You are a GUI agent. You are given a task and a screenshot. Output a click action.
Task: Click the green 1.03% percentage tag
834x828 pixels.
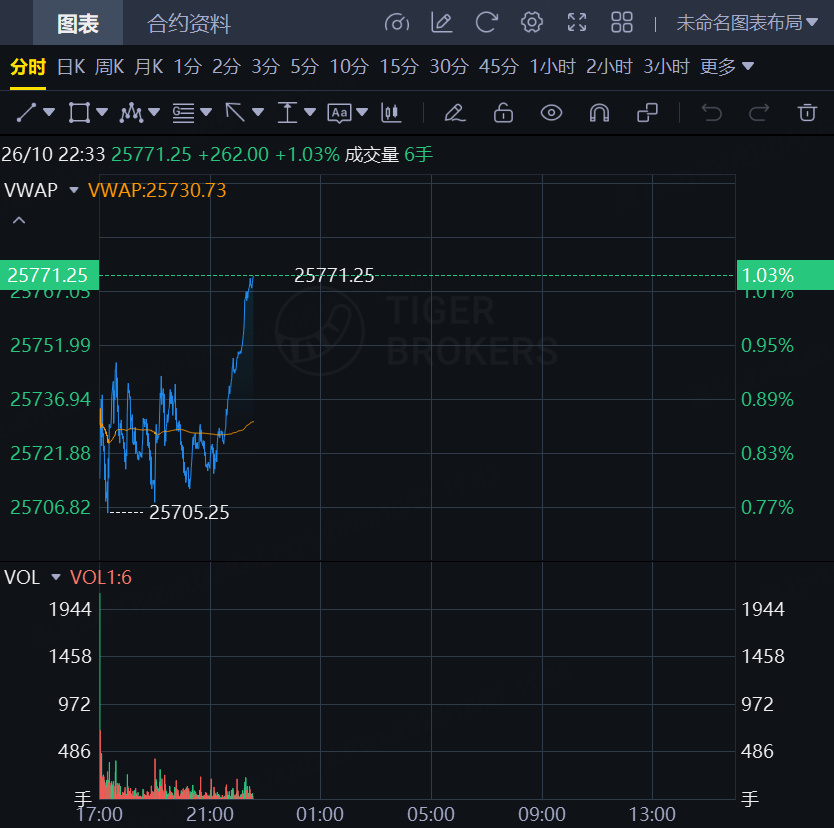point(785,275)
